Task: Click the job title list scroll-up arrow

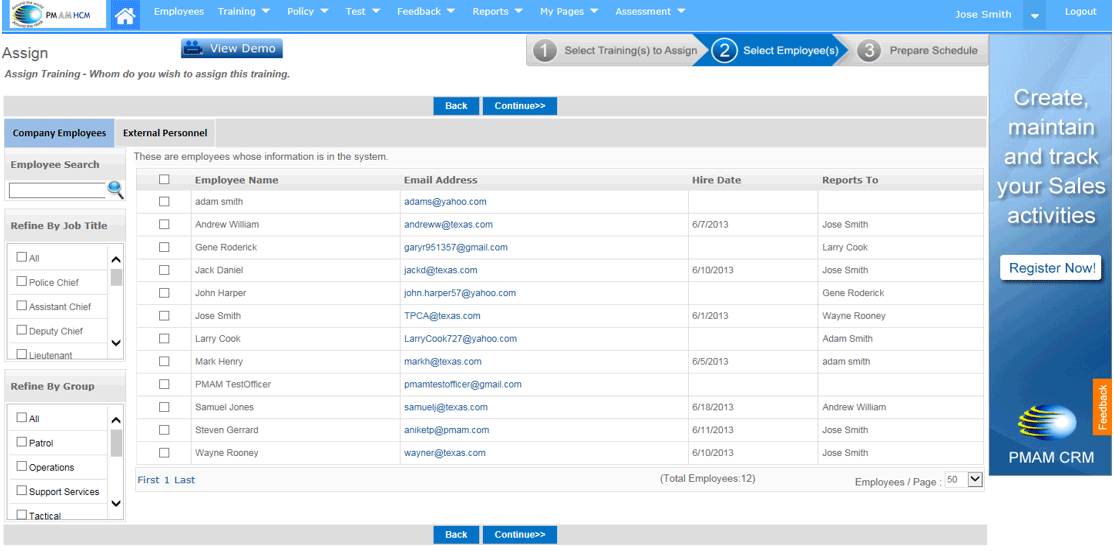Action: [x=117, y=260]
